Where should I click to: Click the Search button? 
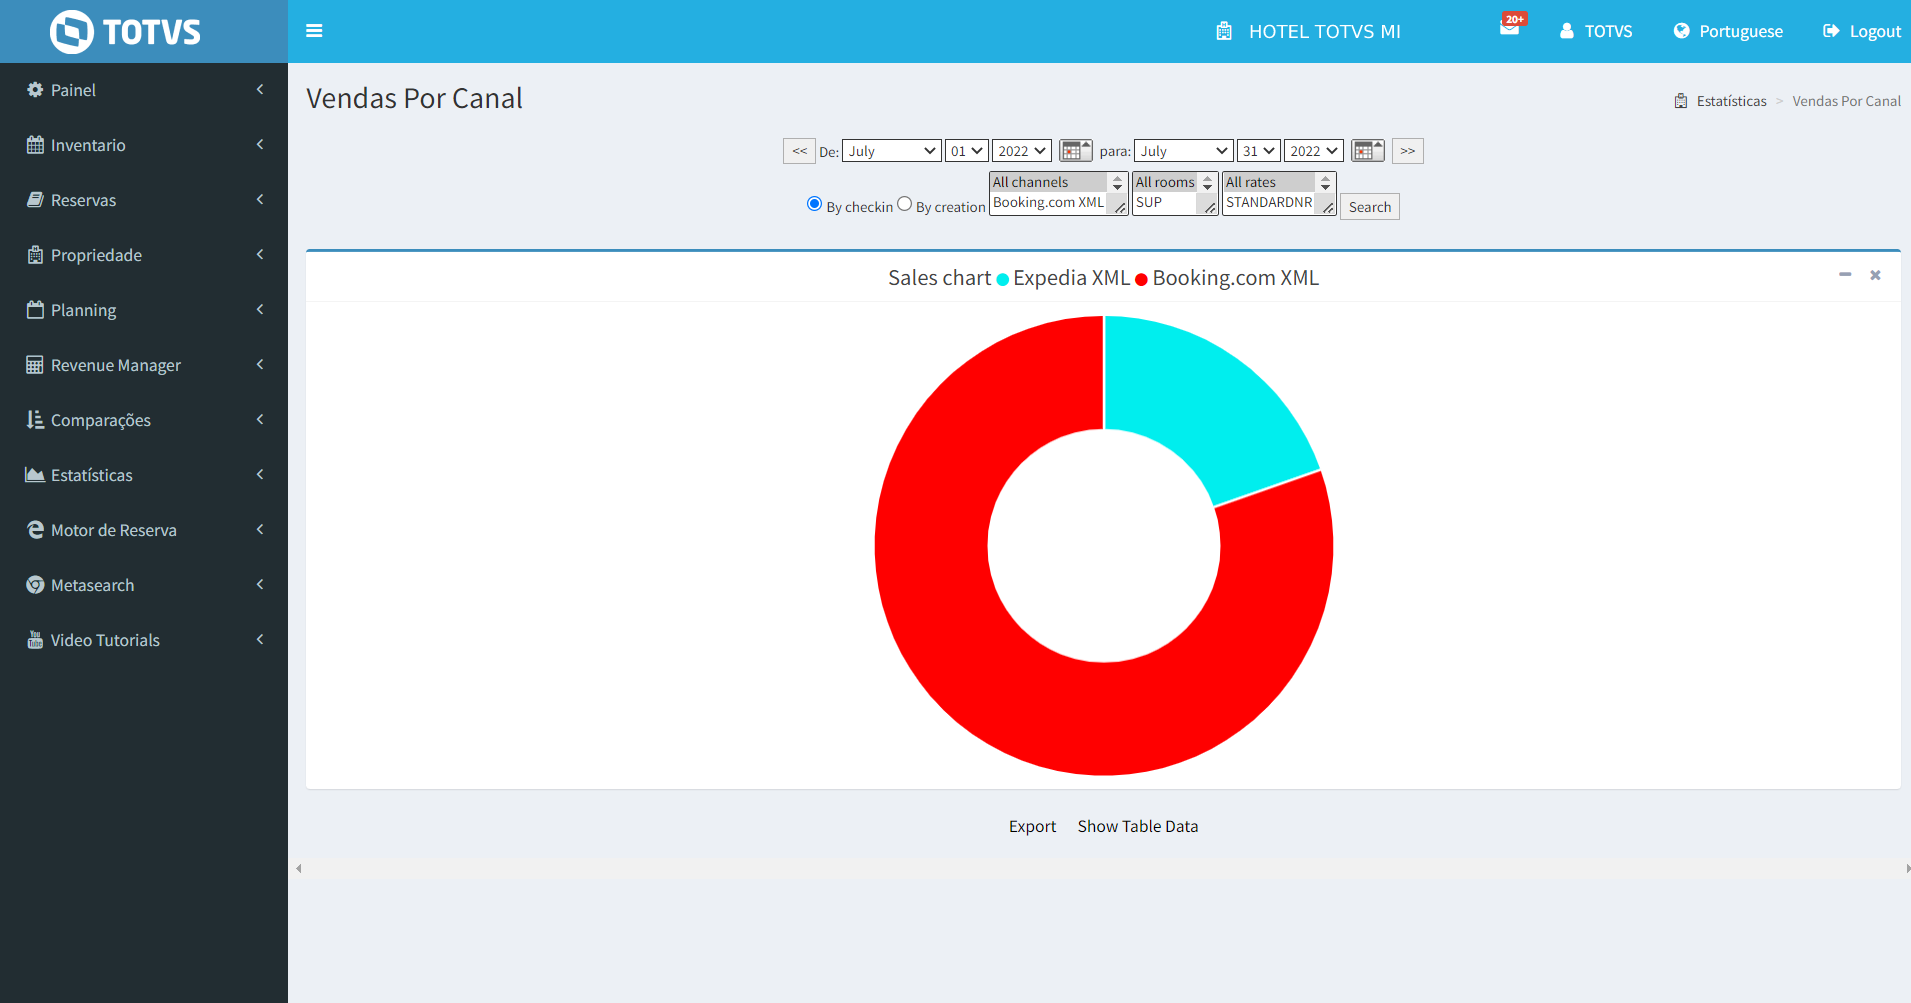coord(1369,207)
